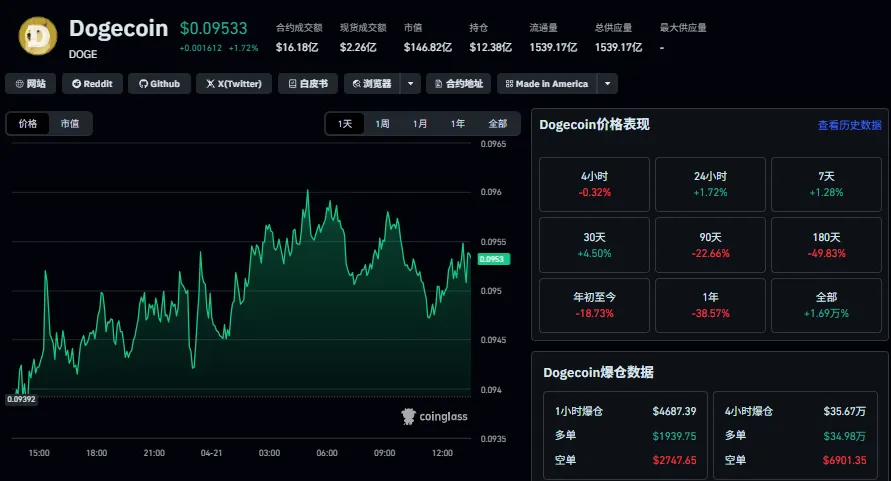
Task: Click the 合约地址 contract address button
Action: point(459,84)
